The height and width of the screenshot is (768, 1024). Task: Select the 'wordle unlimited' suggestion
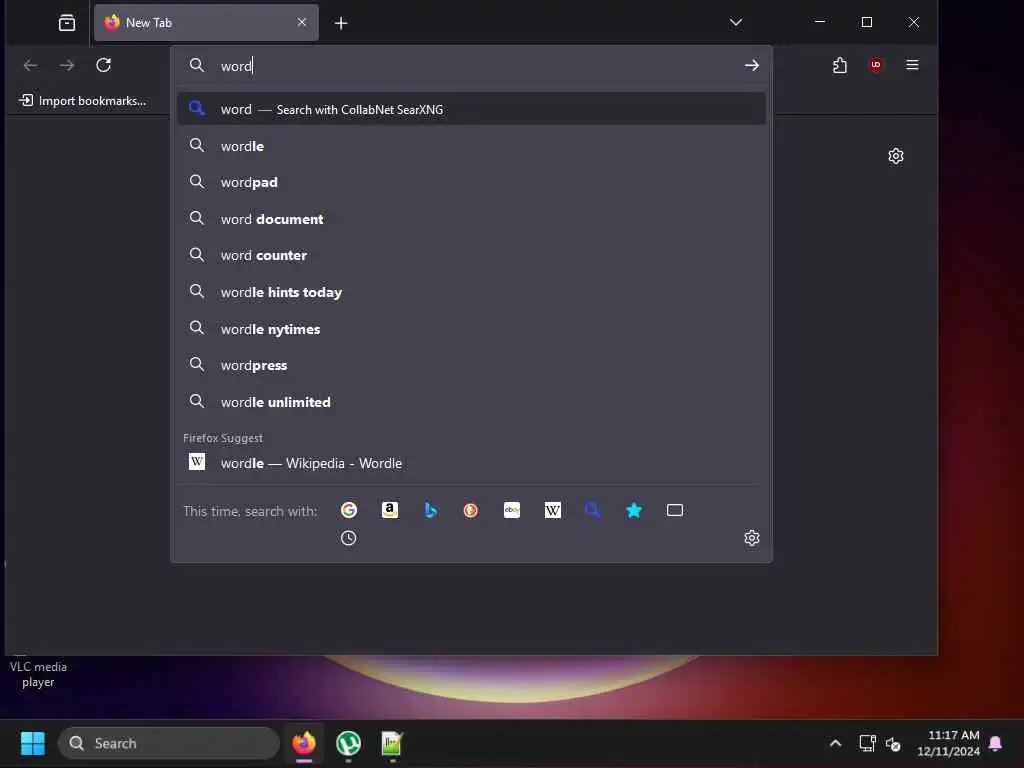(x=471, y=402)
